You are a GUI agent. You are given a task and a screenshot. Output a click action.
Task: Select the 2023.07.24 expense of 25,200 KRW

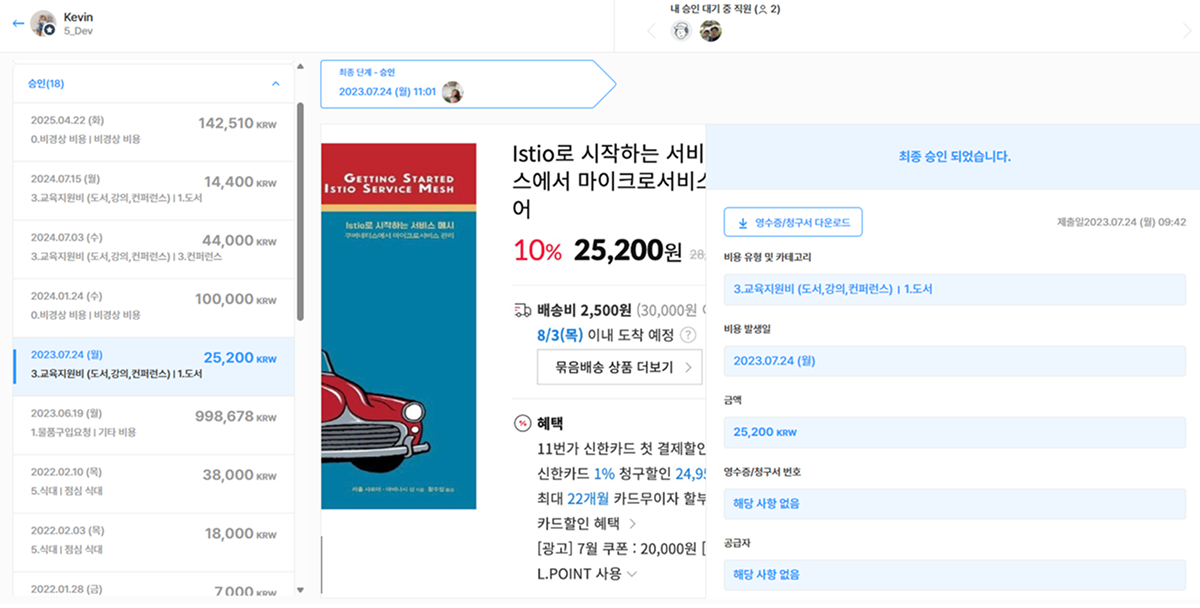coord(153,366)
